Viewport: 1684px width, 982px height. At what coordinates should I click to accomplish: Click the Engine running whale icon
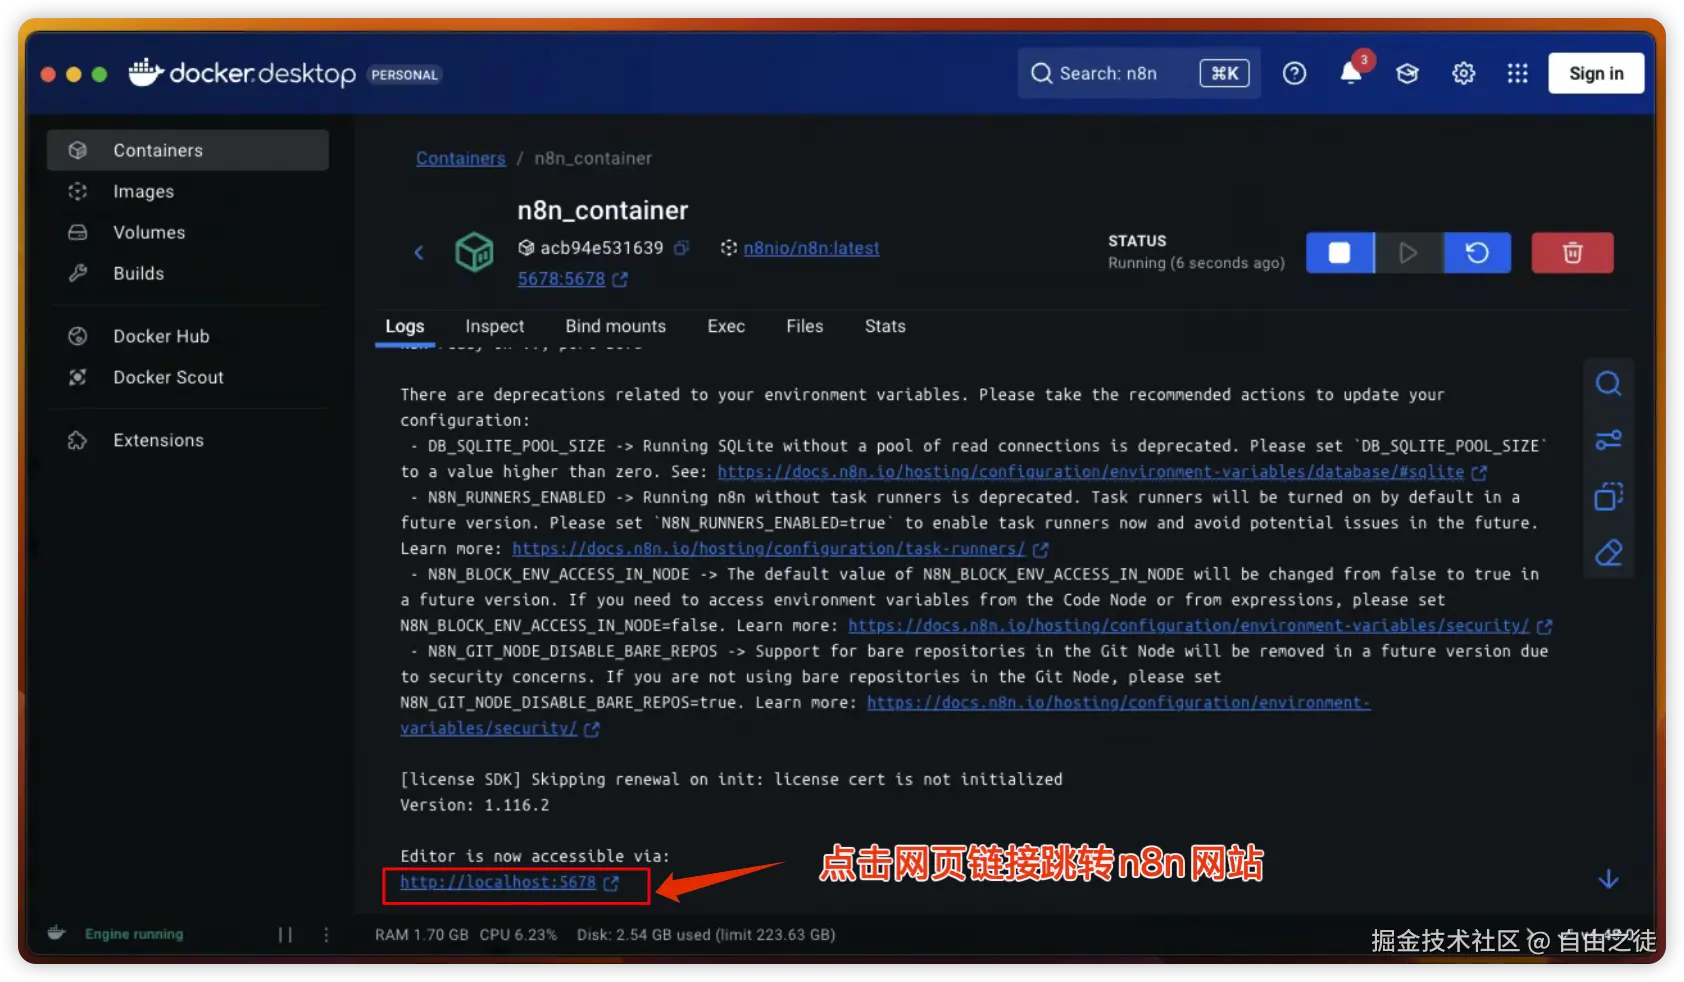pos(57,933)
